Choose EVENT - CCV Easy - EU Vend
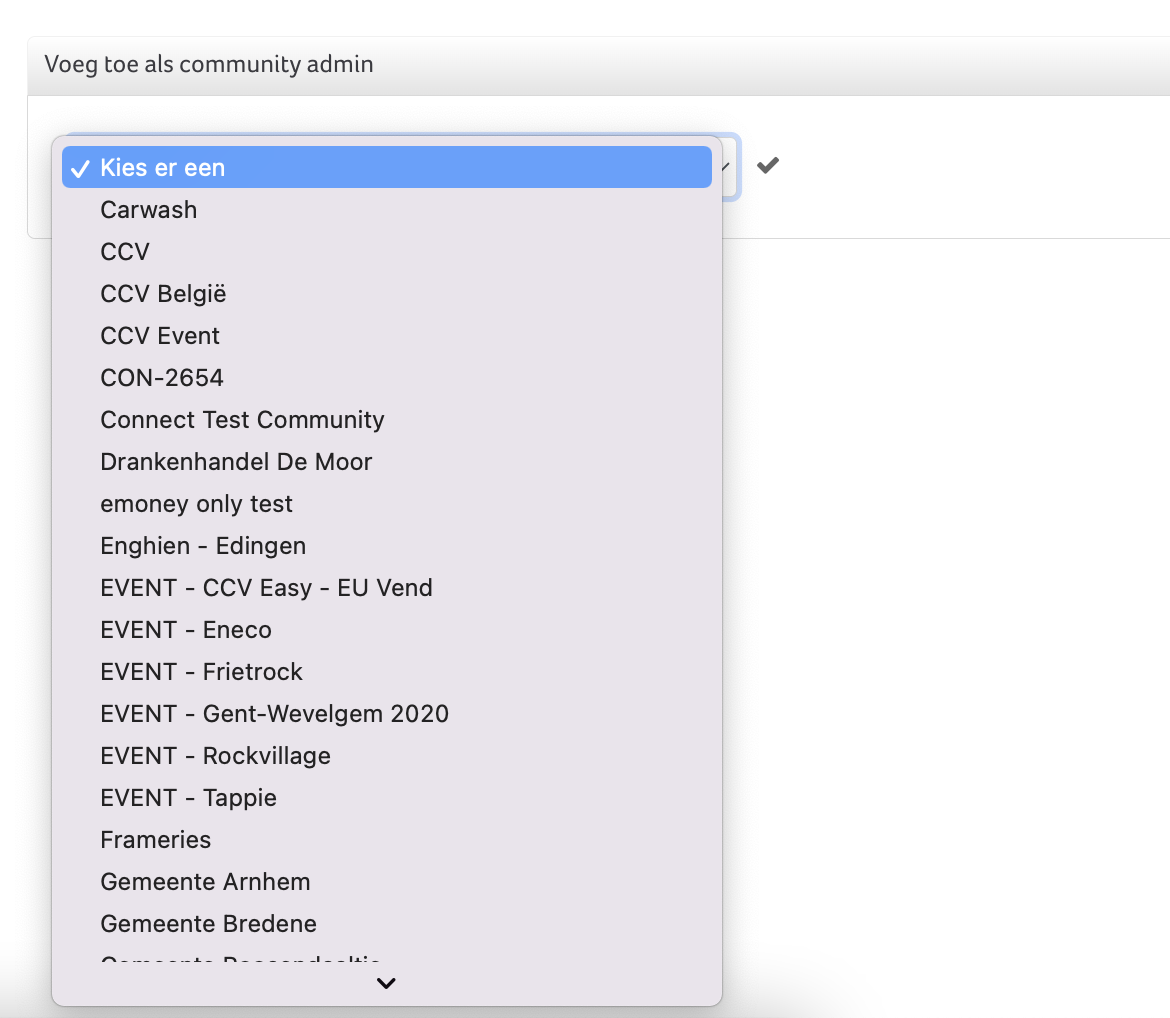This screenshot has height=1018, width=1170. coord(387,587)
